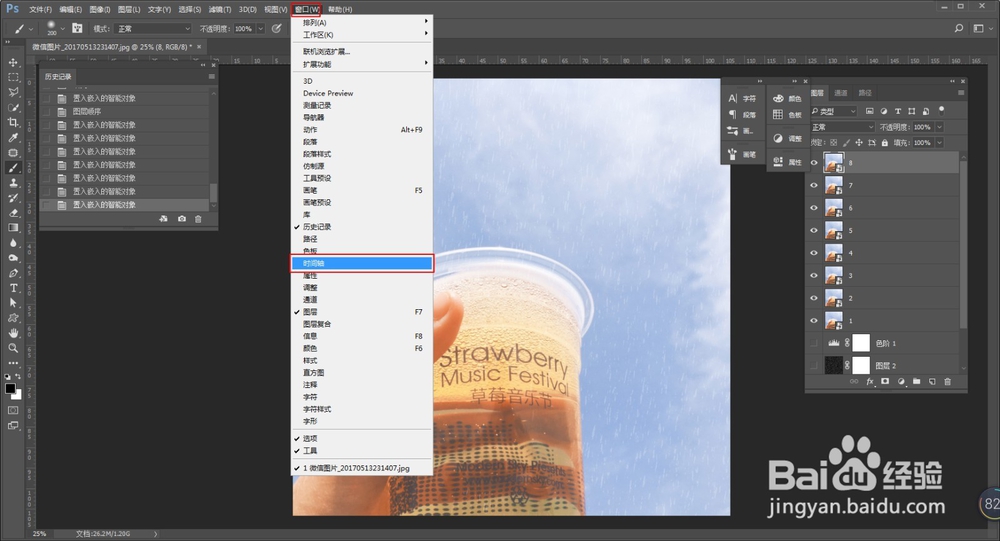Image resolution: width=1000 pixels, height=541 pixels.
Task: Hide layer 4 visibility eye
Action: pyautogui.click(x=814, y=253)
